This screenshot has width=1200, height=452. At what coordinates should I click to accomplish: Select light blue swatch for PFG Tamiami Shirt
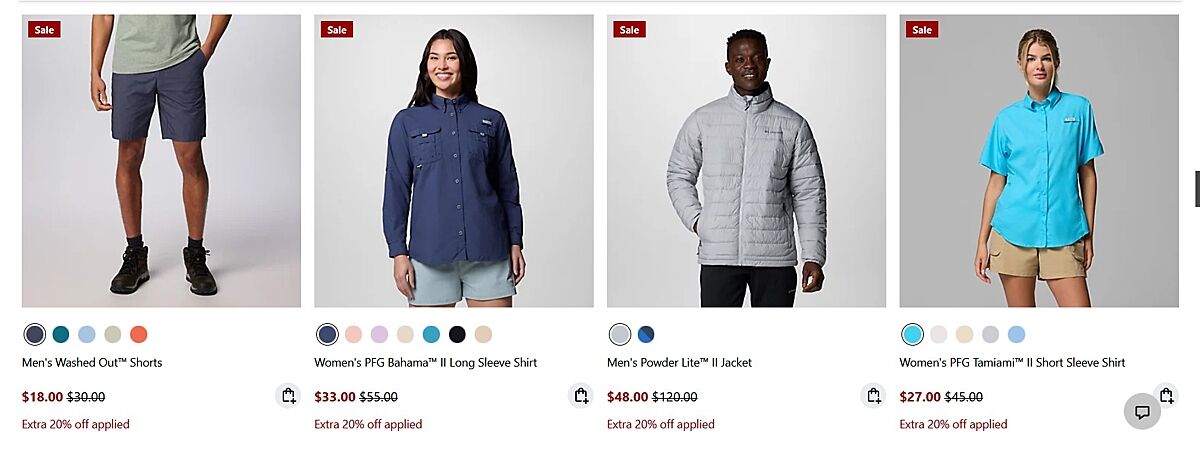(x=1016, y=334)
